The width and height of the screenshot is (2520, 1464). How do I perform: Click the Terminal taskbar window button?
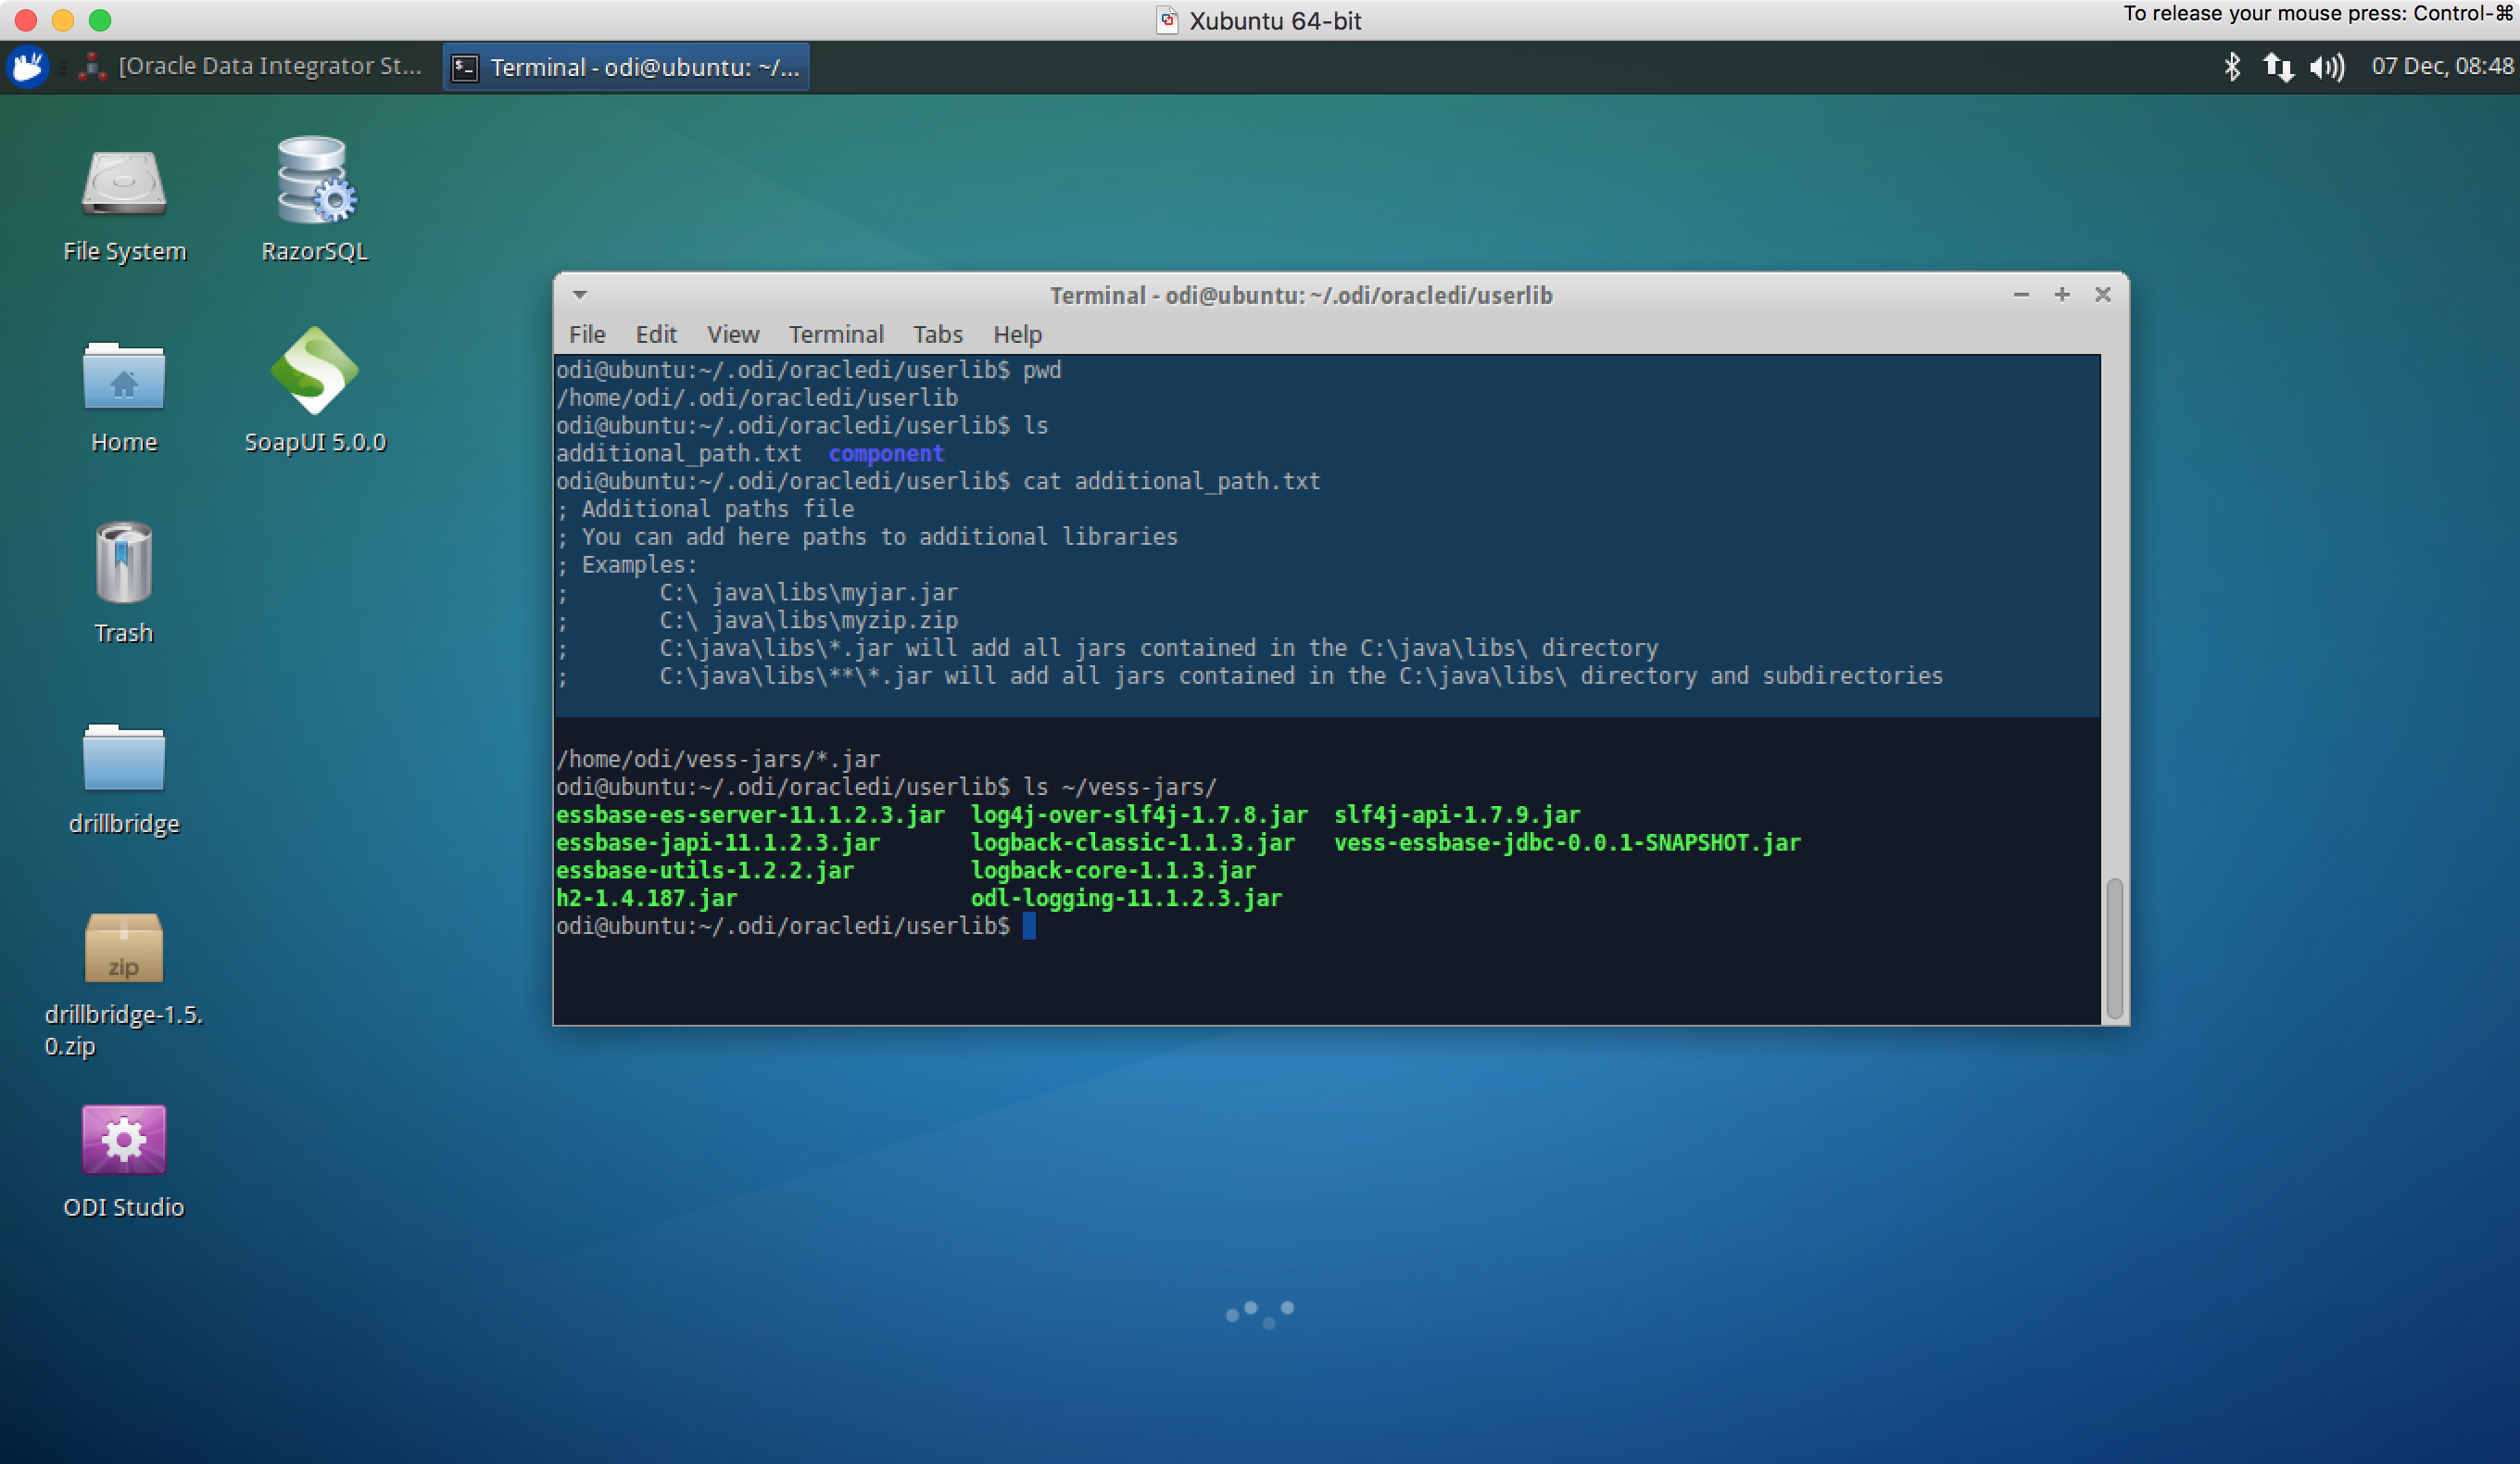coord(626,67)
